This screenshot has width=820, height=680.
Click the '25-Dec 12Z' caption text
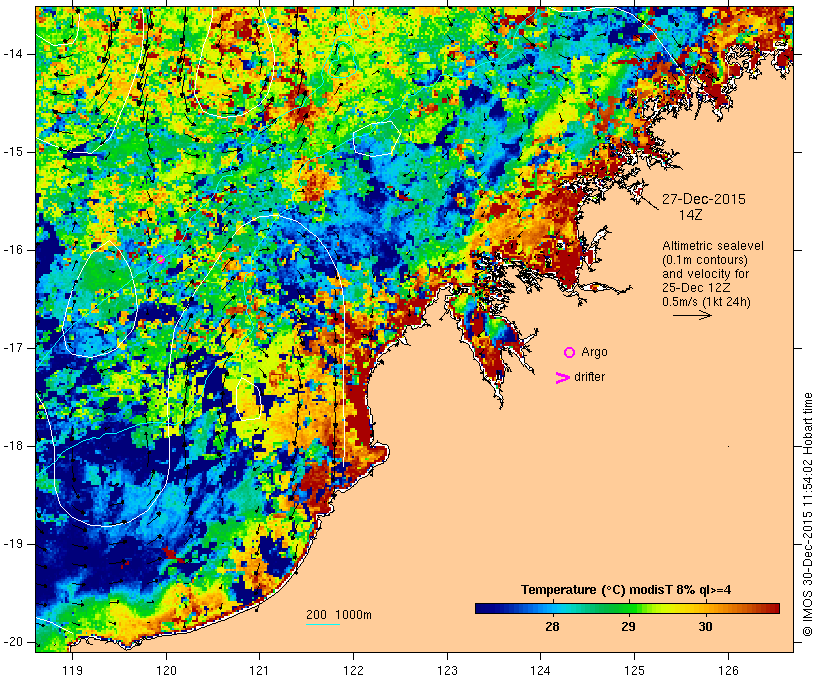click(696, 288)
